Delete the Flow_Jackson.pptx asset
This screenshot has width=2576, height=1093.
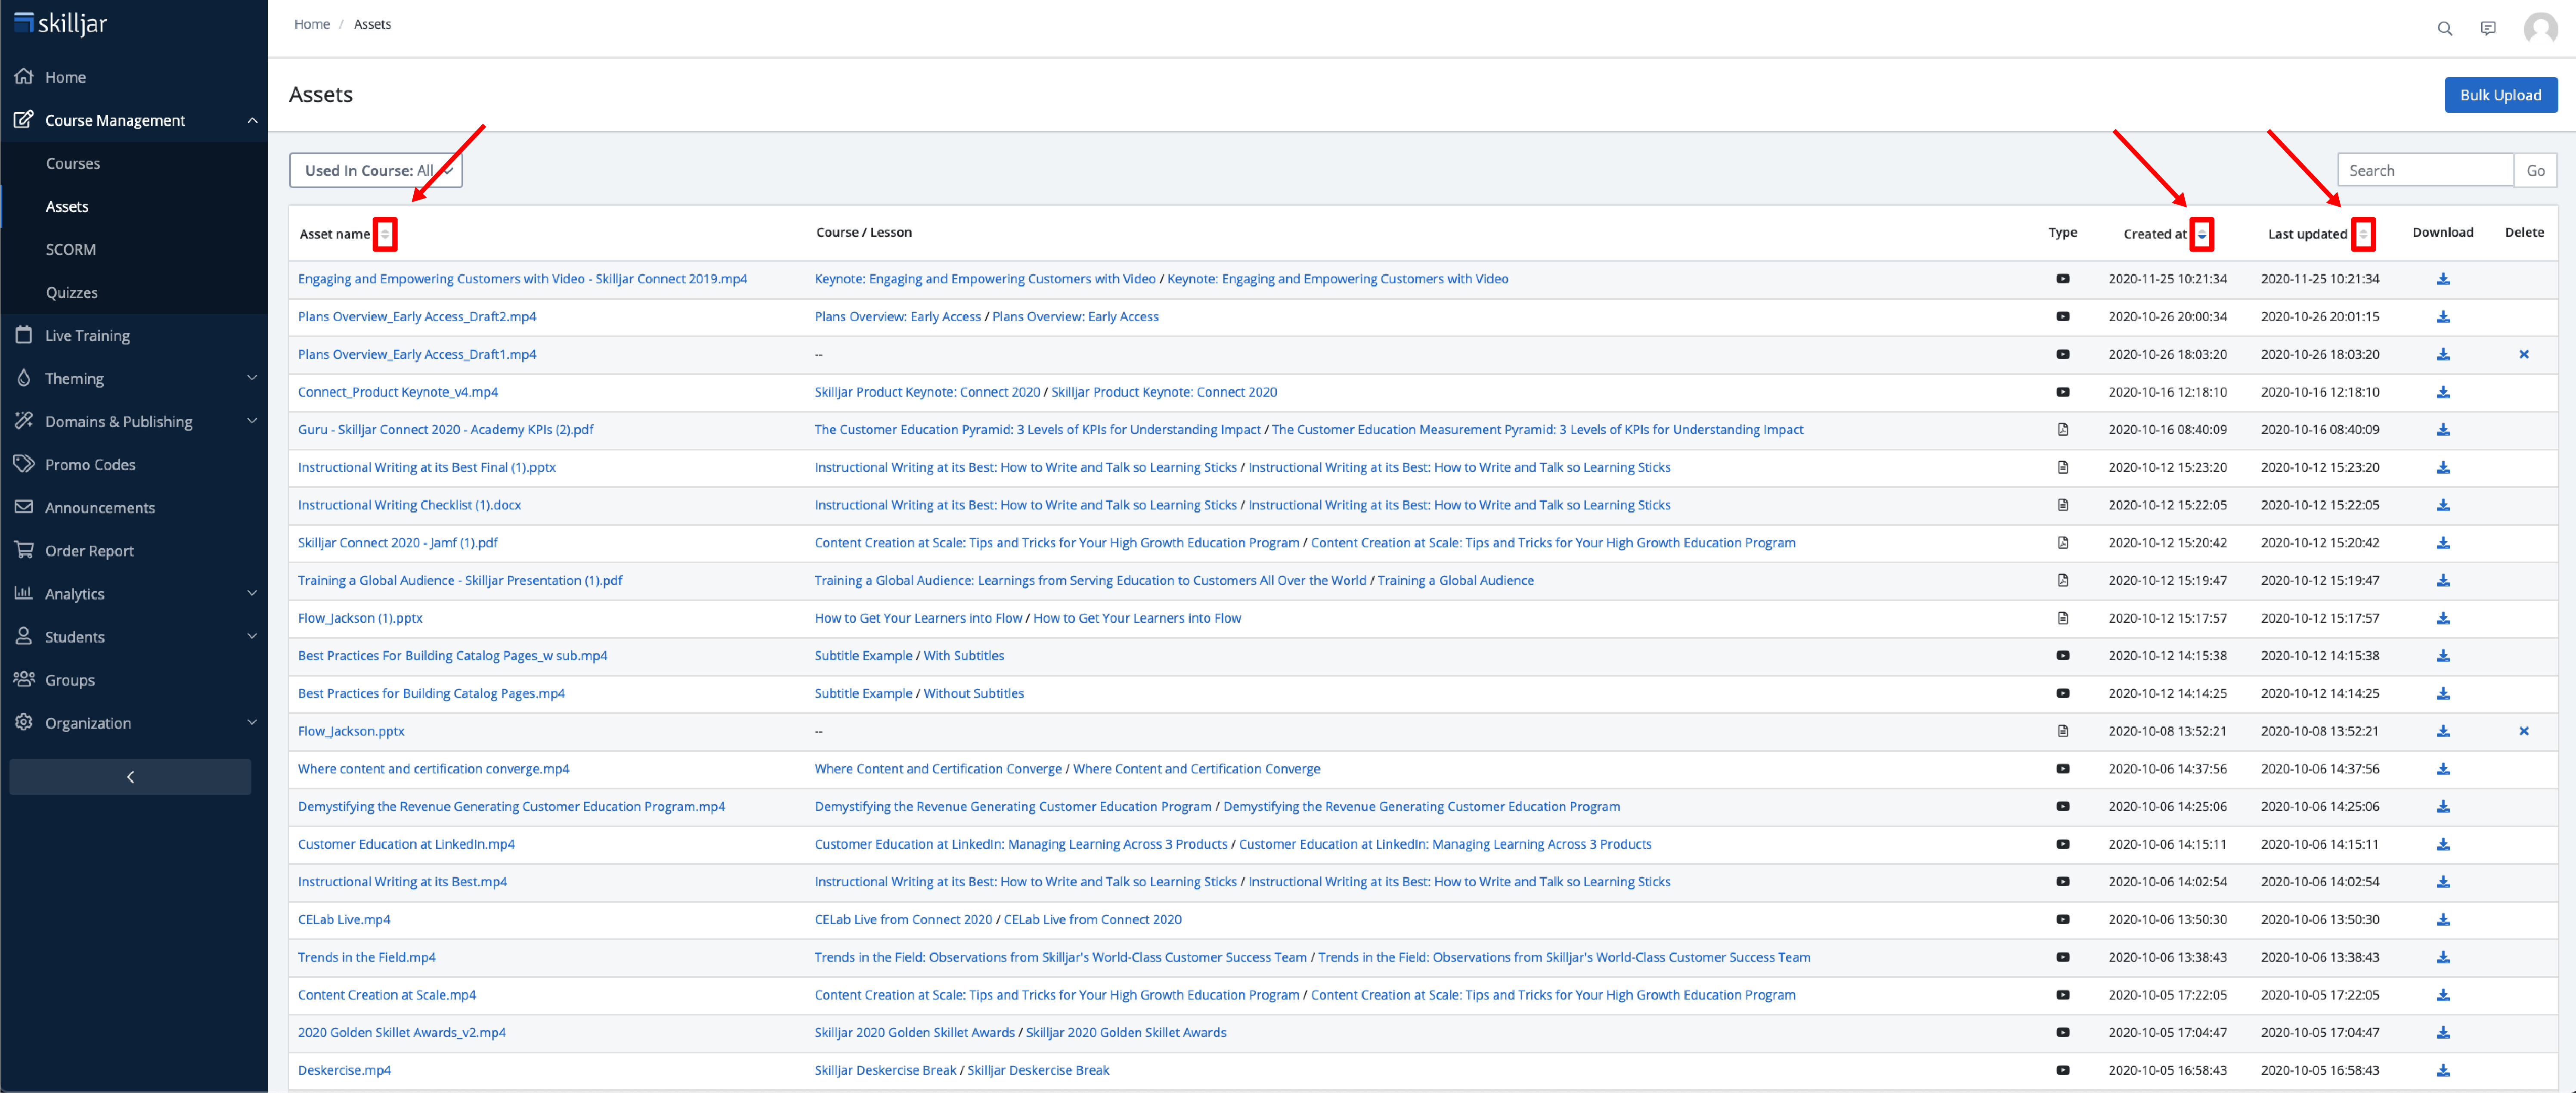pos(2523,731)
